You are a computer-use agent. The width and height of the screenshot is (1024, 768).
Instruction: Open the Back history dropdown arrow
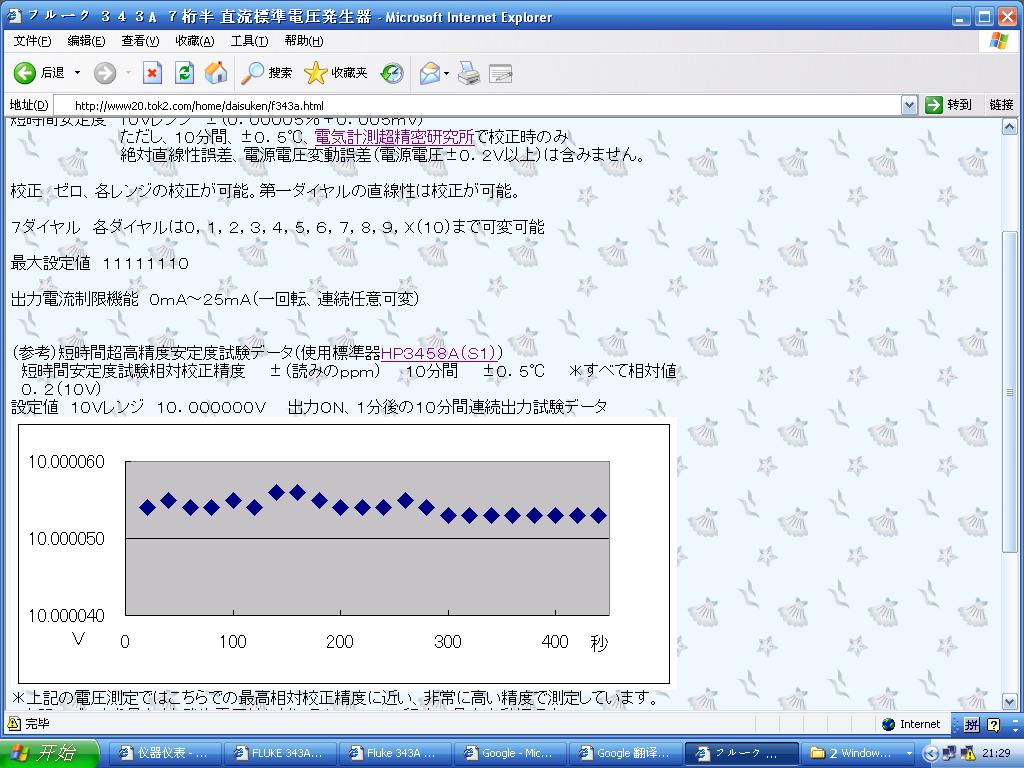pyautogui.click(x=77, y=72)
